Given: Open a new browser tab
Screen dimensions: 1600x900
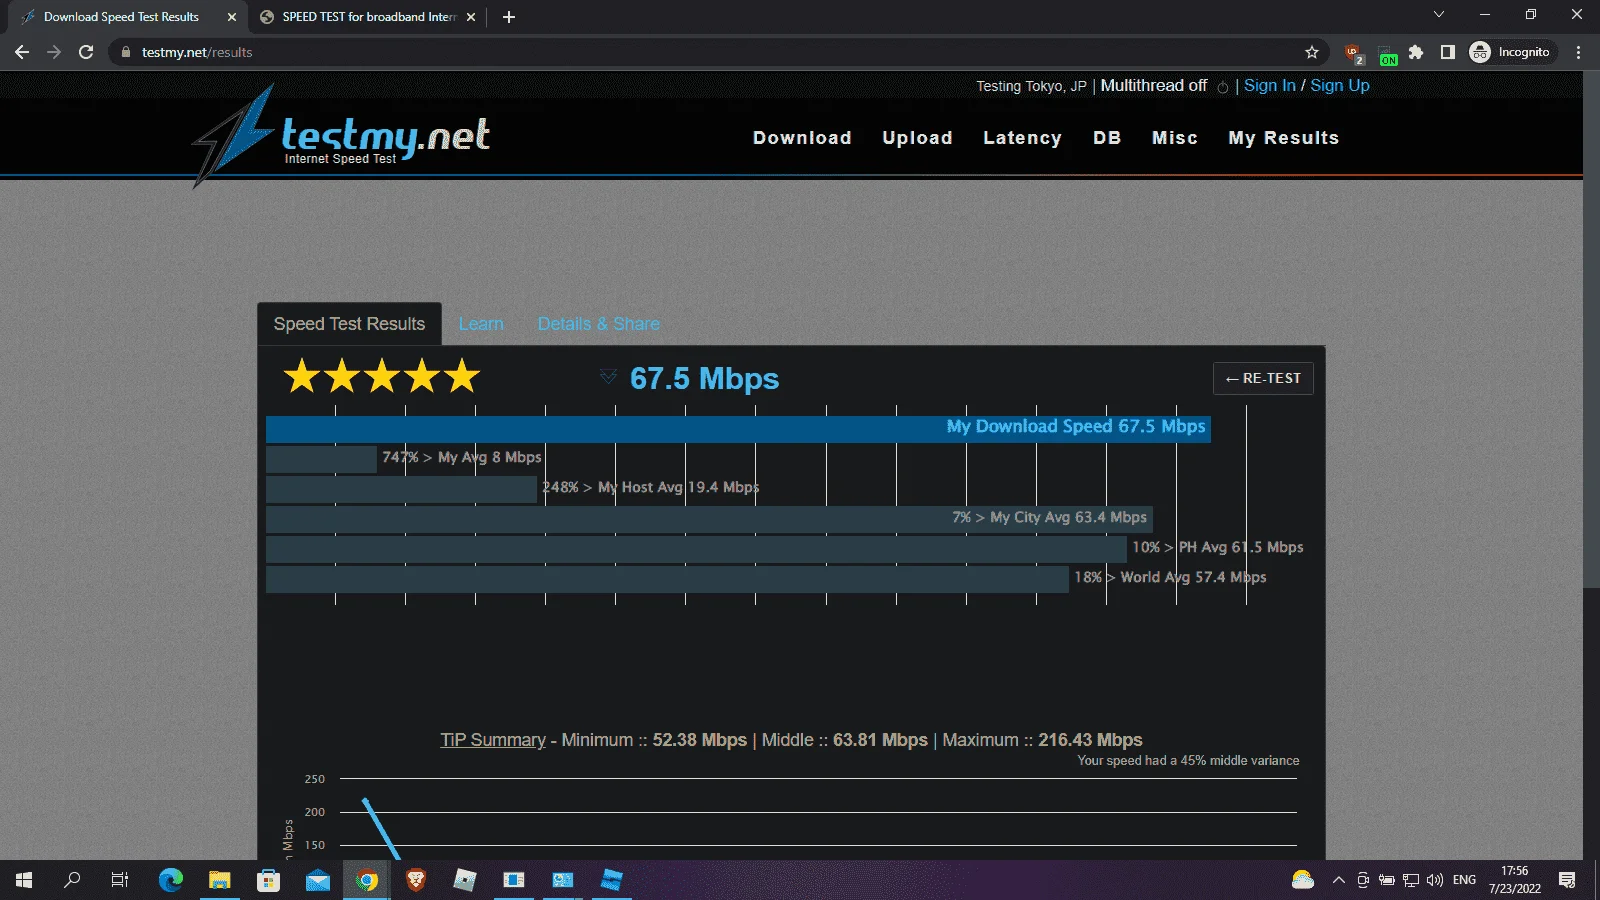Looking at the screenshot, I should click(x=509, y=17).
